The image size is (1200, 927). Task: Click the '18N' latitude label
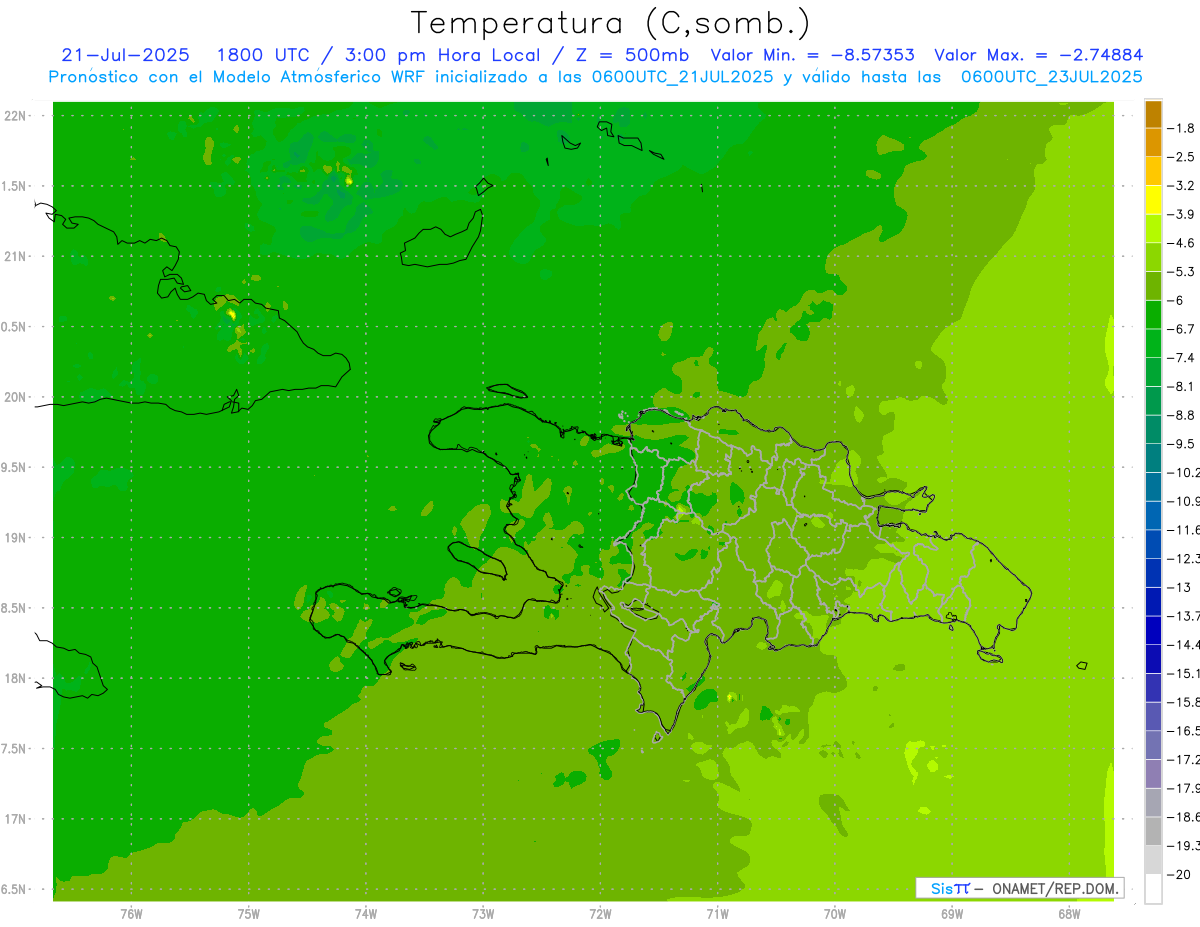(x=15, y=679)
